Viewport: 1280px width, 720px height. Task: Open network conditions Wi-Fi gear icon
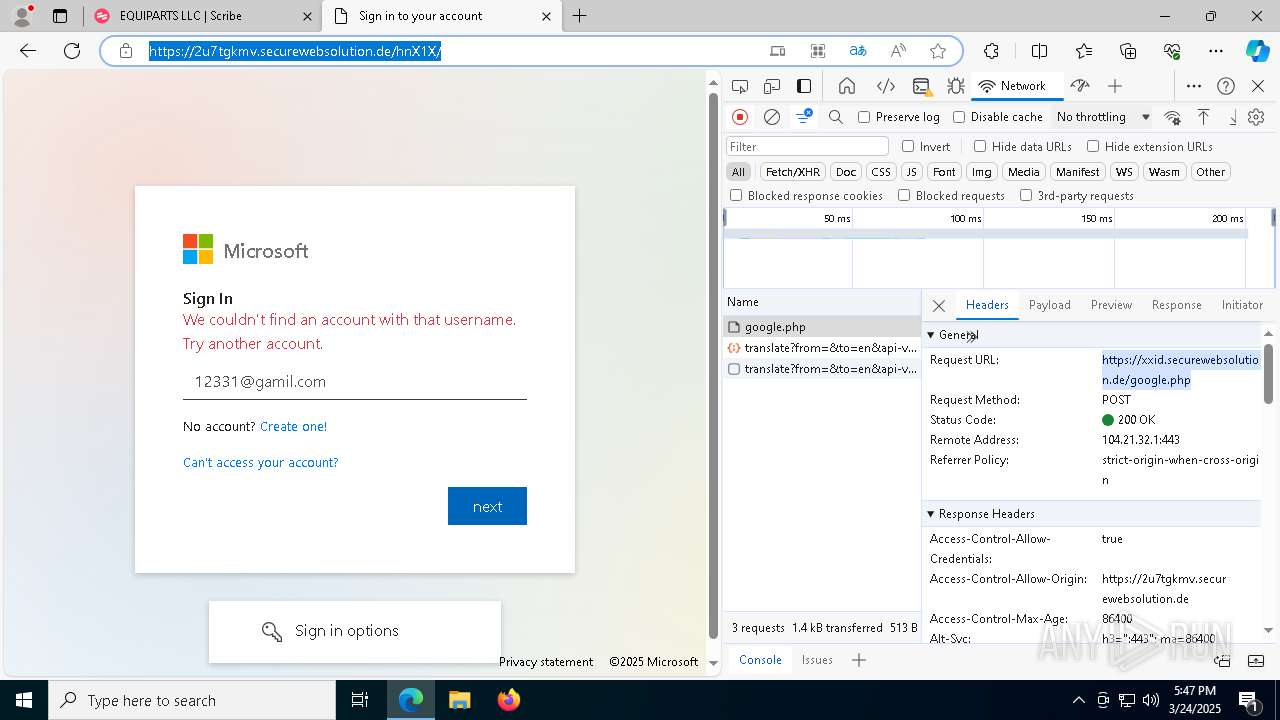pos(1173,117)
